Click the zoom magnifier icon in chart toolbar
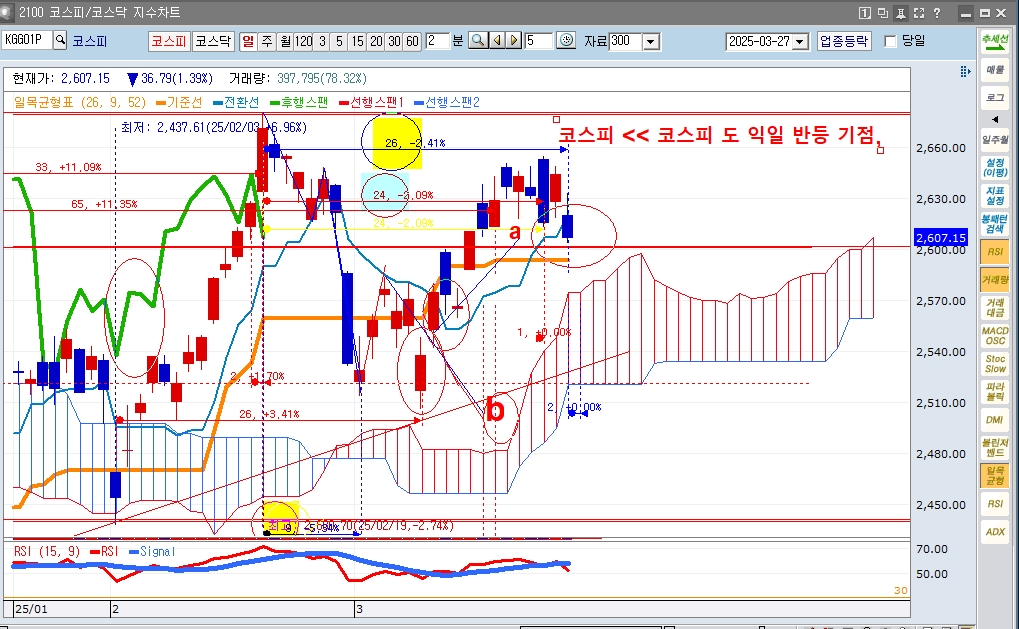Image resolution: width=1019 pixels, height=629 pixels. (x=478, y=40)
